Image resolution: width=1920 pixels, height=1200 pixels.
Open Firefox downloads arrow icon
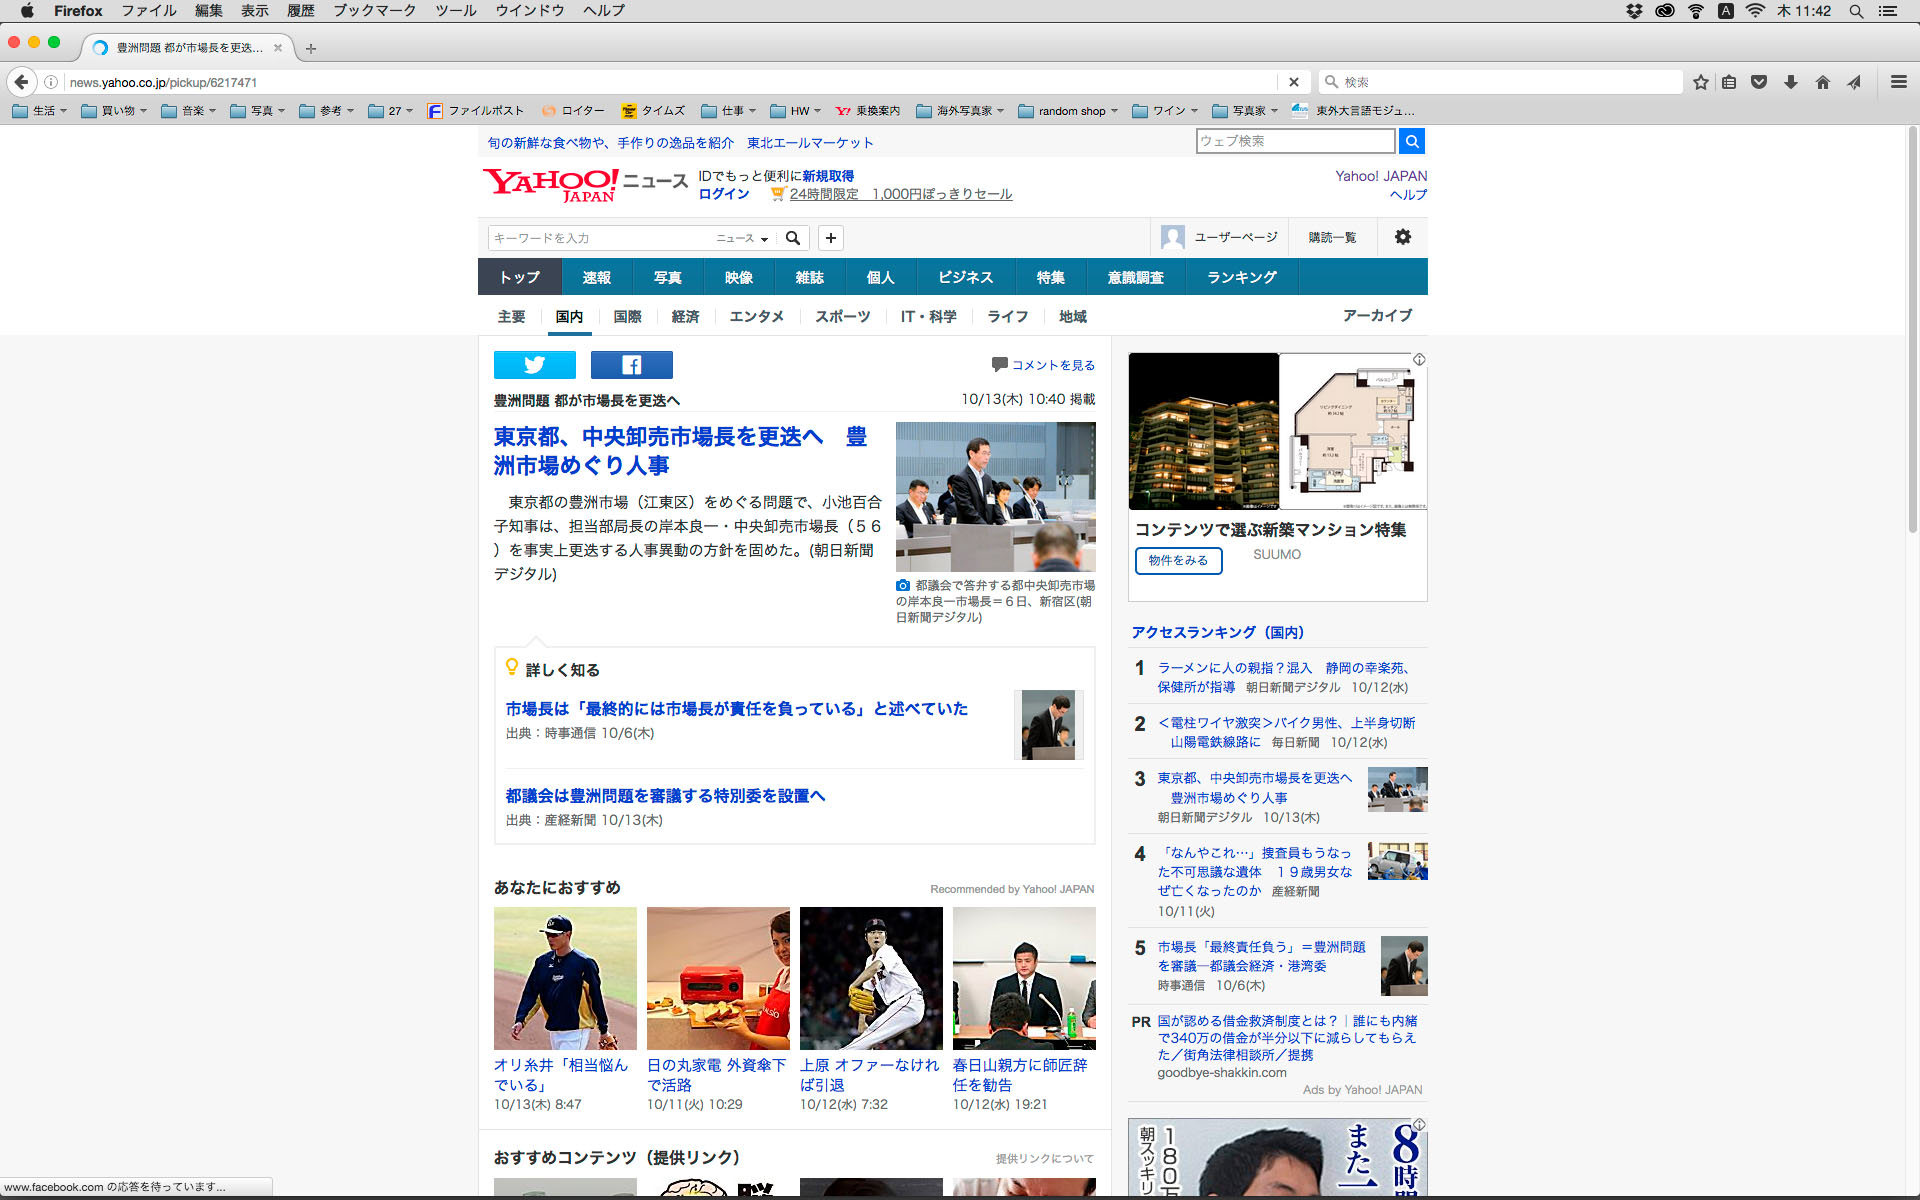pyautogui.click(x=1791, y=82)
